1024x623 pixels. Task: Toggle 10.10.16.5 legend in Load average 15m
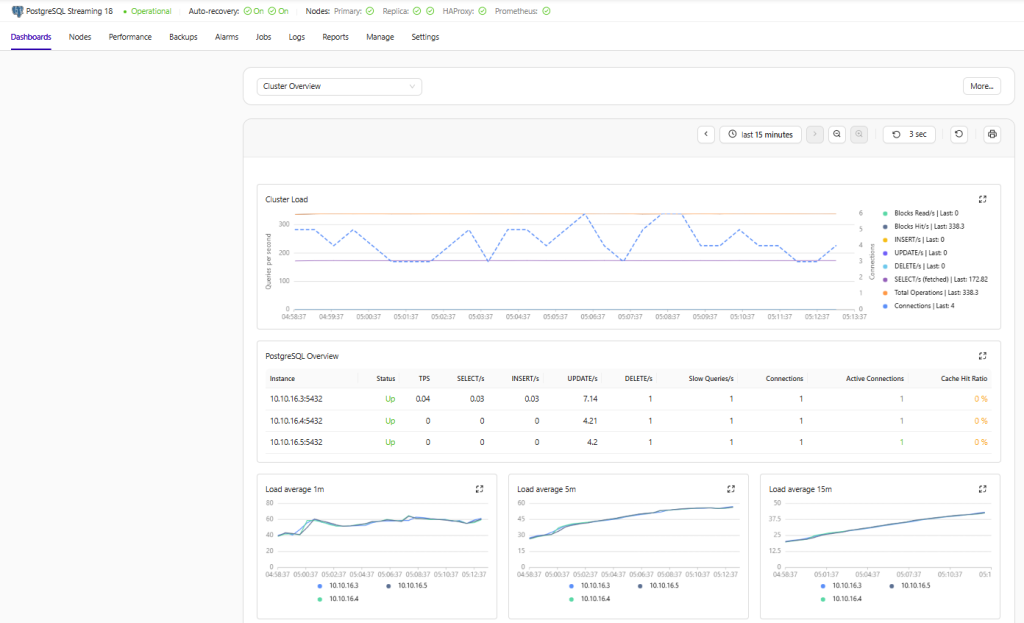click(x=910, y=586)
